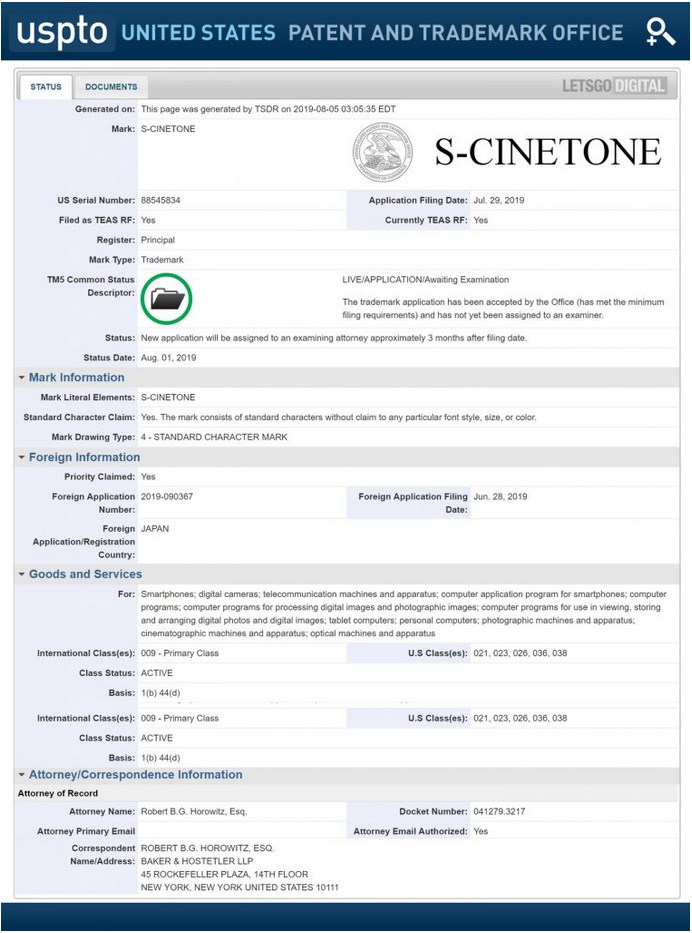Click the Mark Type value Trademark

162,260
